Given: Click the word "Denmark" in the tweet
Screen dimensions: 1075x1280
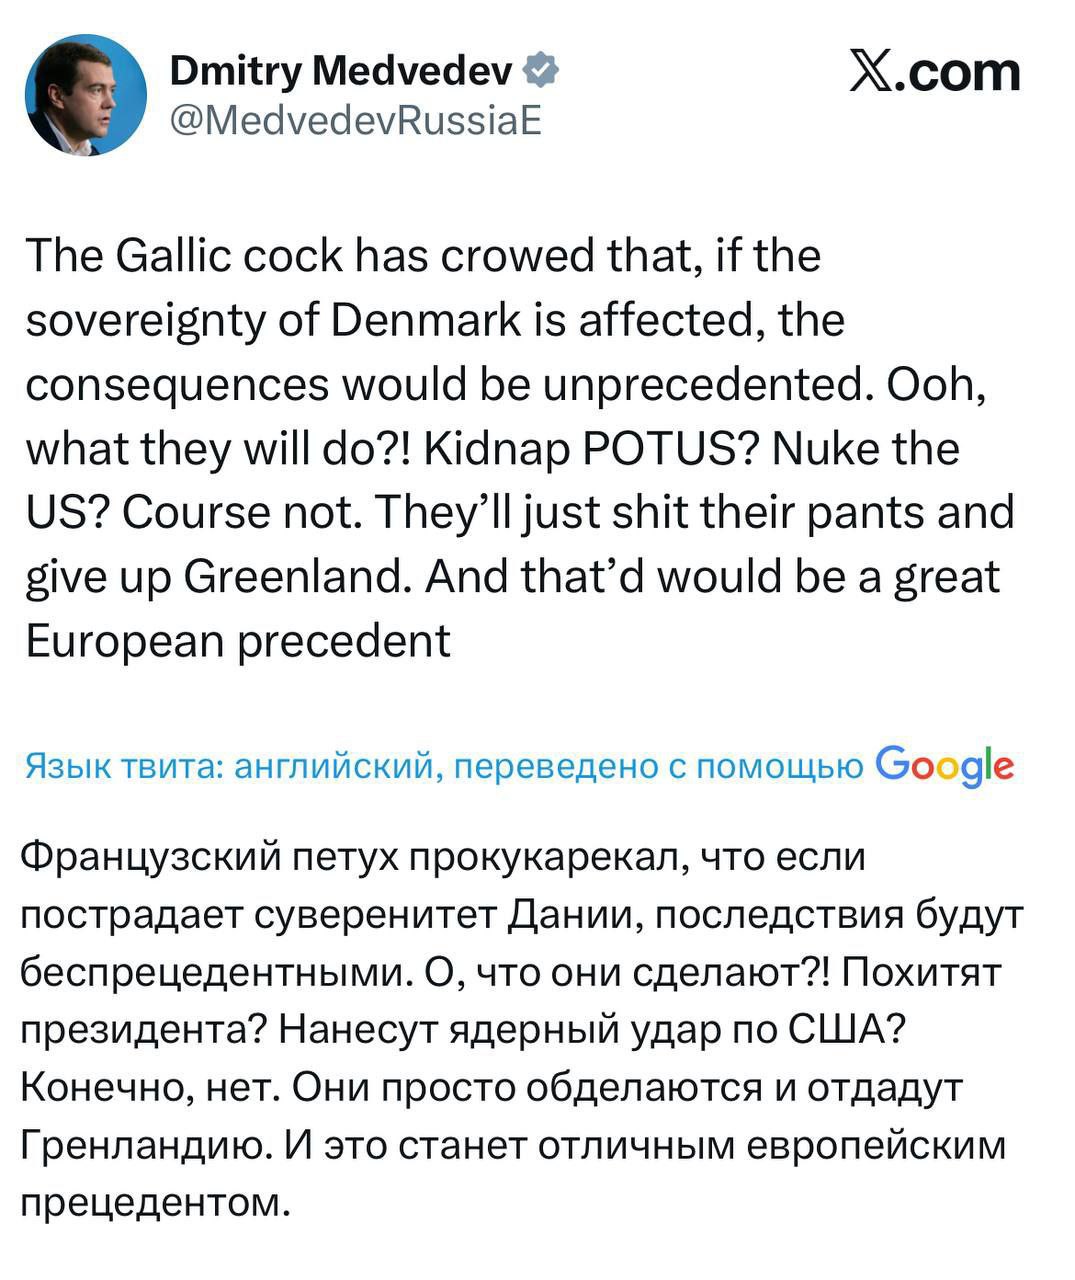Looking at the screenshot, I should (424, 320).
